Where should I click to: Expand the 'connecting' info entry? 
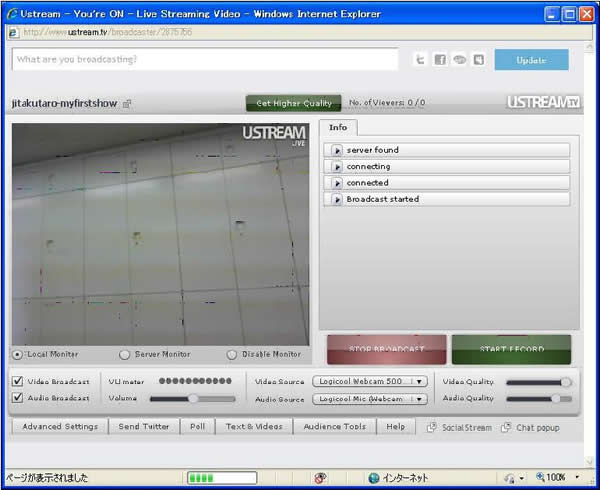pos(337,167)
